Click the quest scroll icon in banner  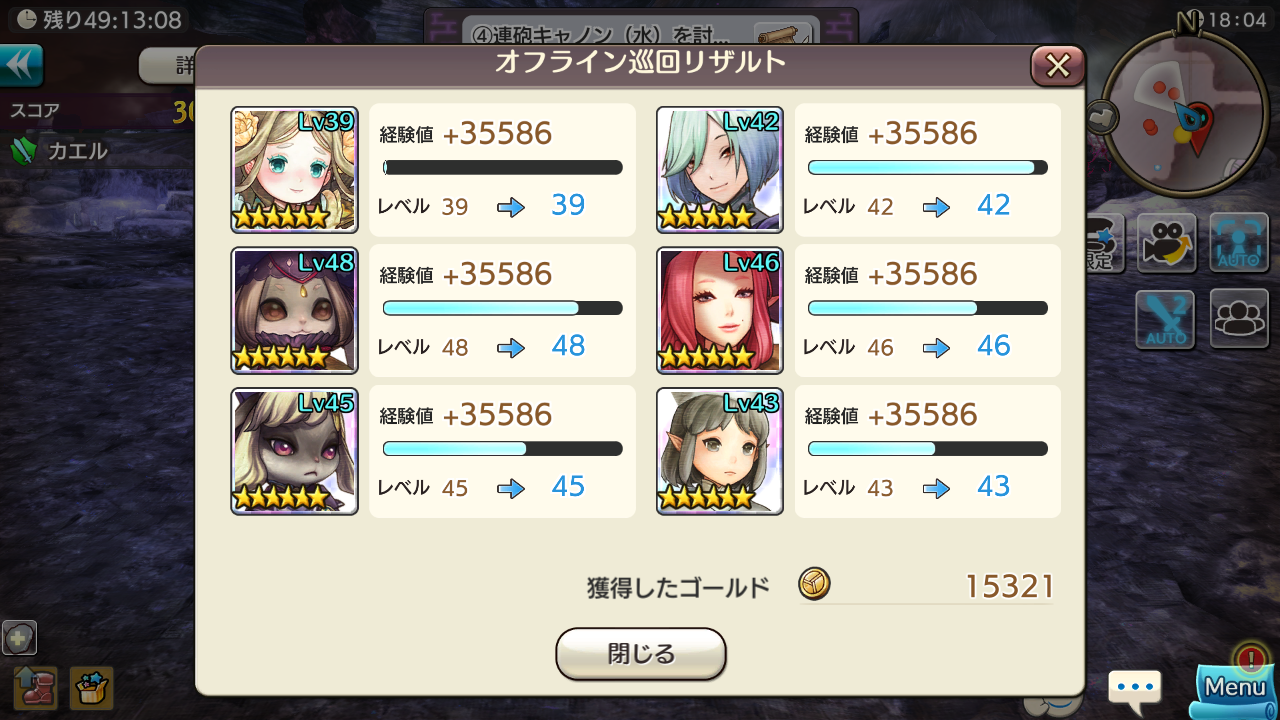point(783,34)
